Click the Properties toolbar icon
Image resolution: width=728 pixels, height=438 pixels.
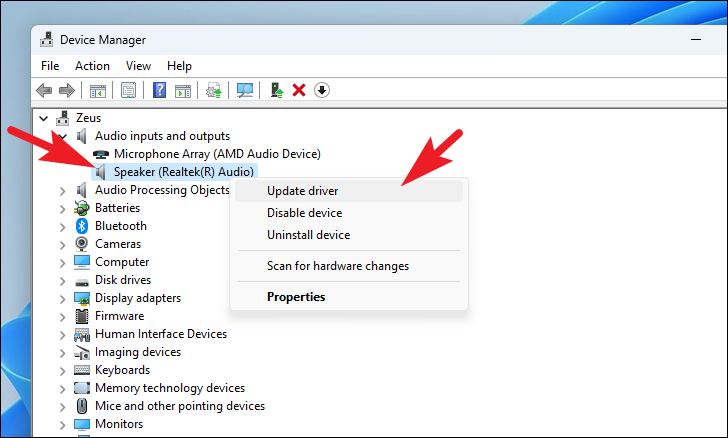(129, 90)
